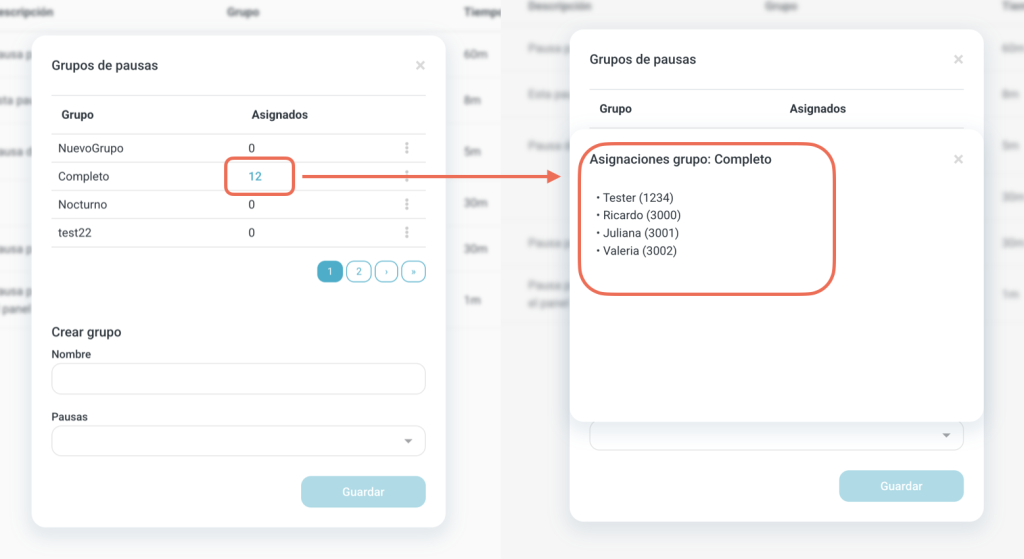Expand the Pausas dropdown under Crear grupo
This screenshot has height=559, width=1024.
click(238, 441)
